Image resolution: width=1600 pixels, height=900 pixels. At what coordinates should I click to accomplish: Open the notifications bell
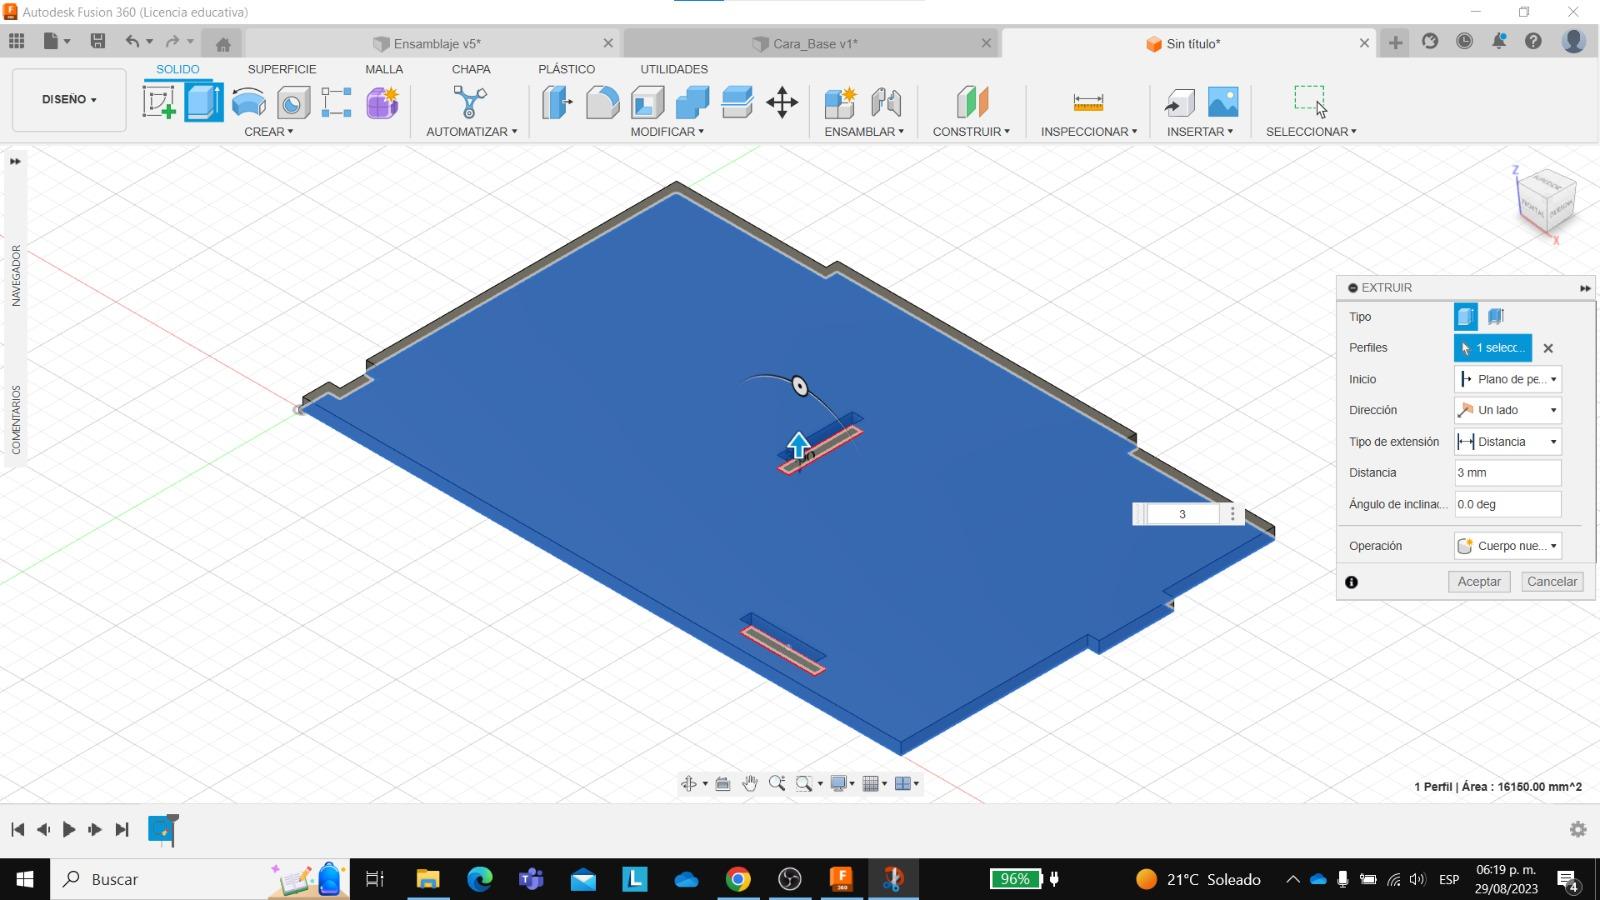[1499, 42]
